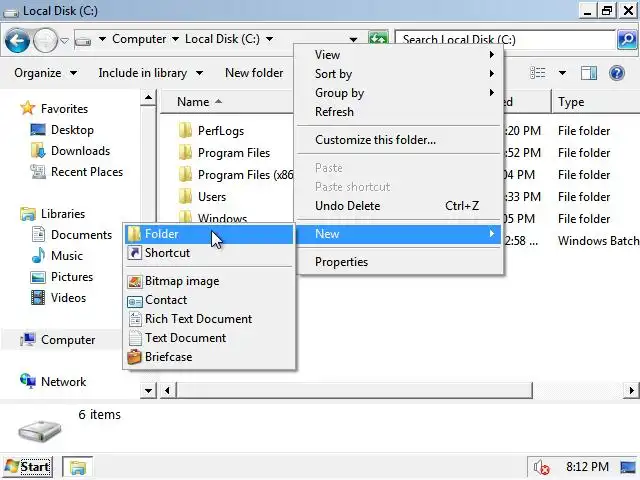Click the Users folder icon
This screenshot has height=480, width=640.
pos(185,196)
